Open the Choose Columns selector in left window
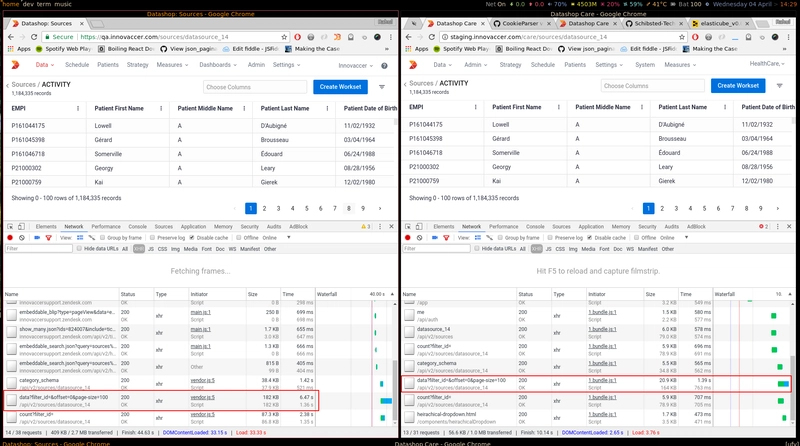The image size is (800, 446). 255,87
